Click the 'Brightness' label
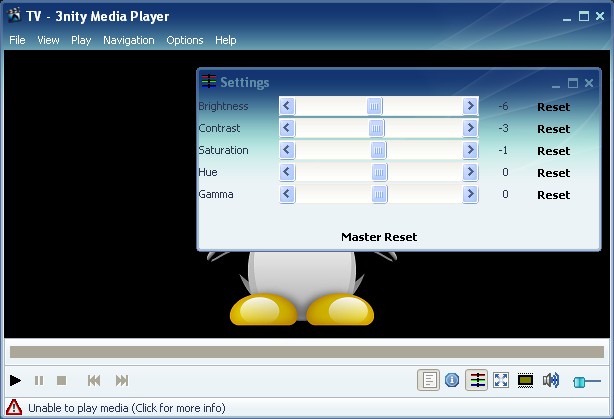Screen dimensions: 614x419 point(223,106)
